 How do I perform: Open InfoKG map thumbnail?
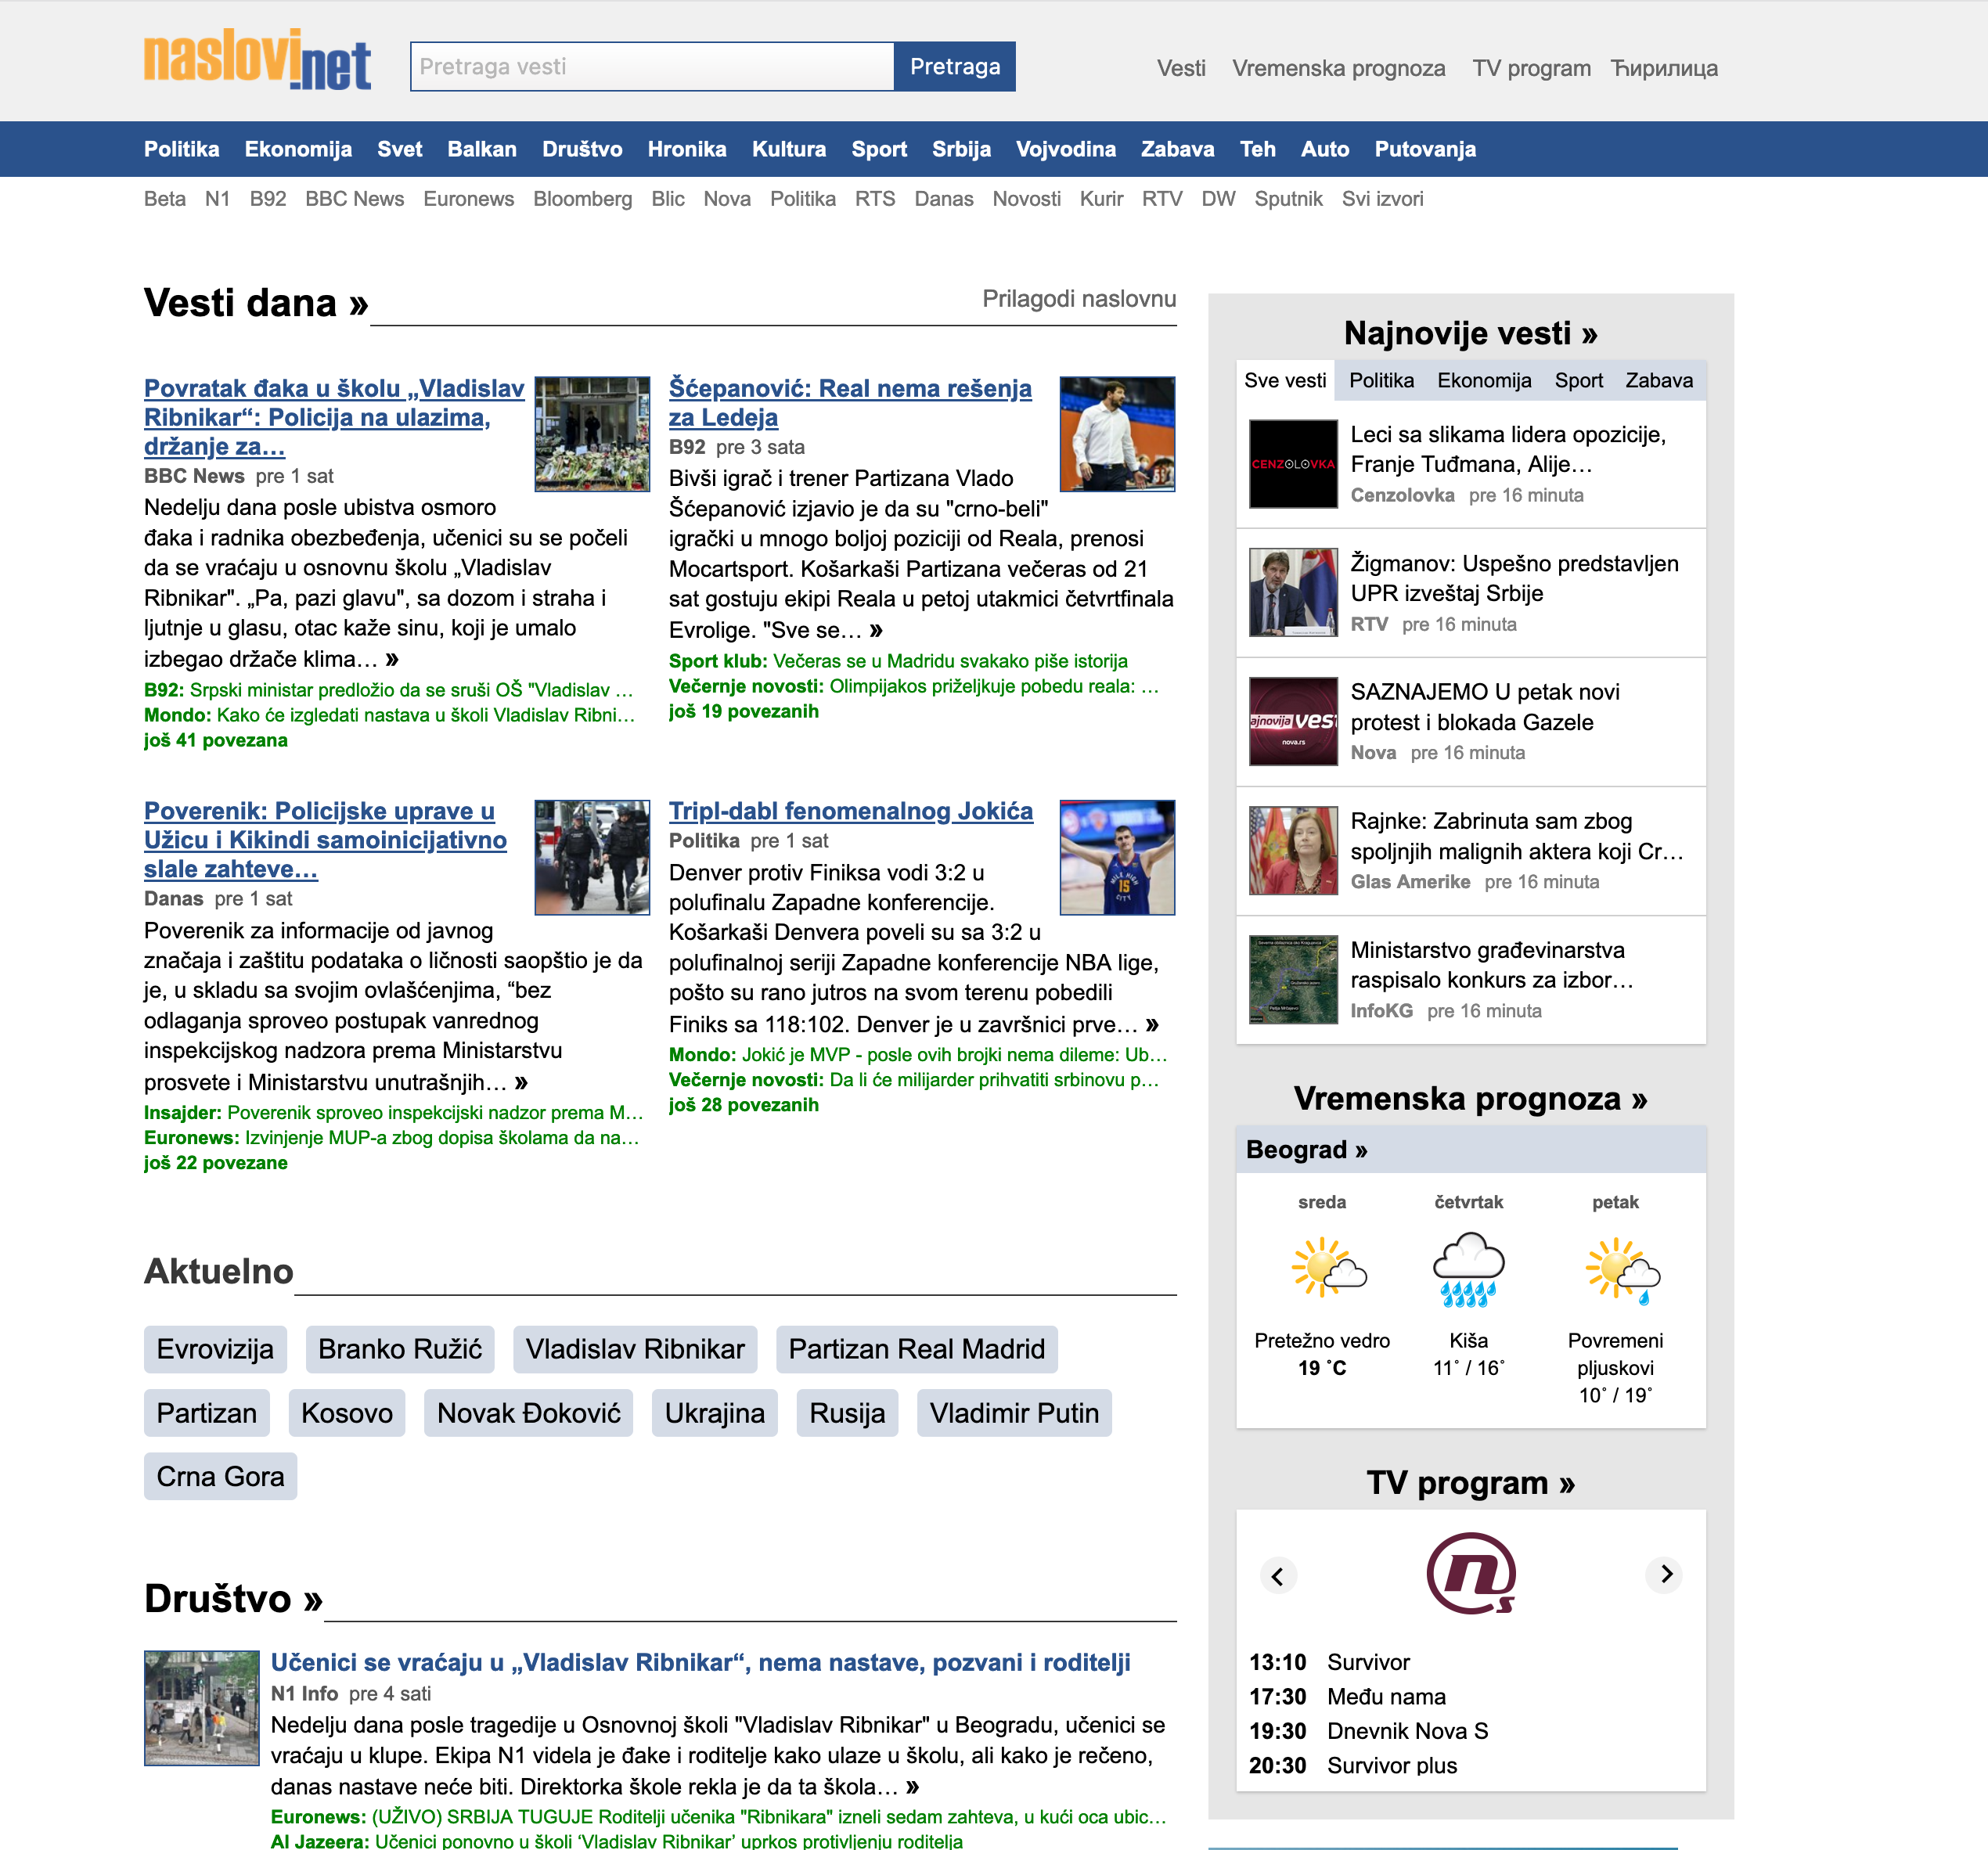coord(1293,979)
